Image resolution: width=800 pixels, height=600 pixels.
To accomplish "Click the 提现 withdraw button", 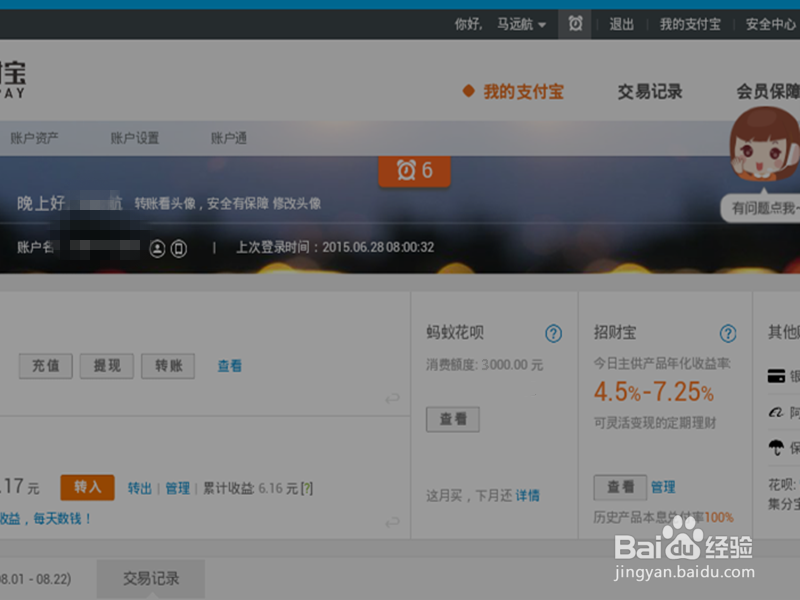I will [107, 366].
